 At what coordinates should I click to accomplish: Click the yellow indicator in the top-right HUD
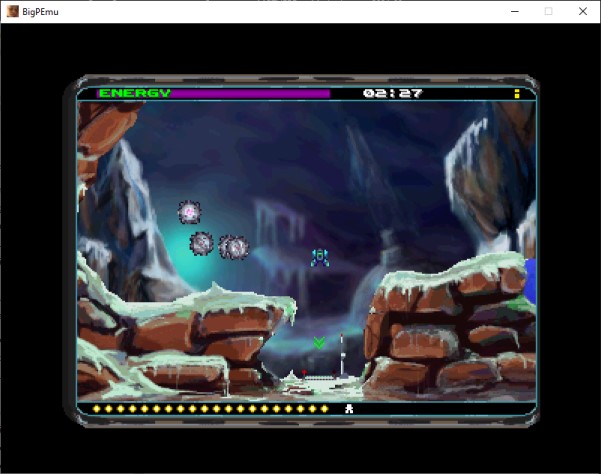517,93
